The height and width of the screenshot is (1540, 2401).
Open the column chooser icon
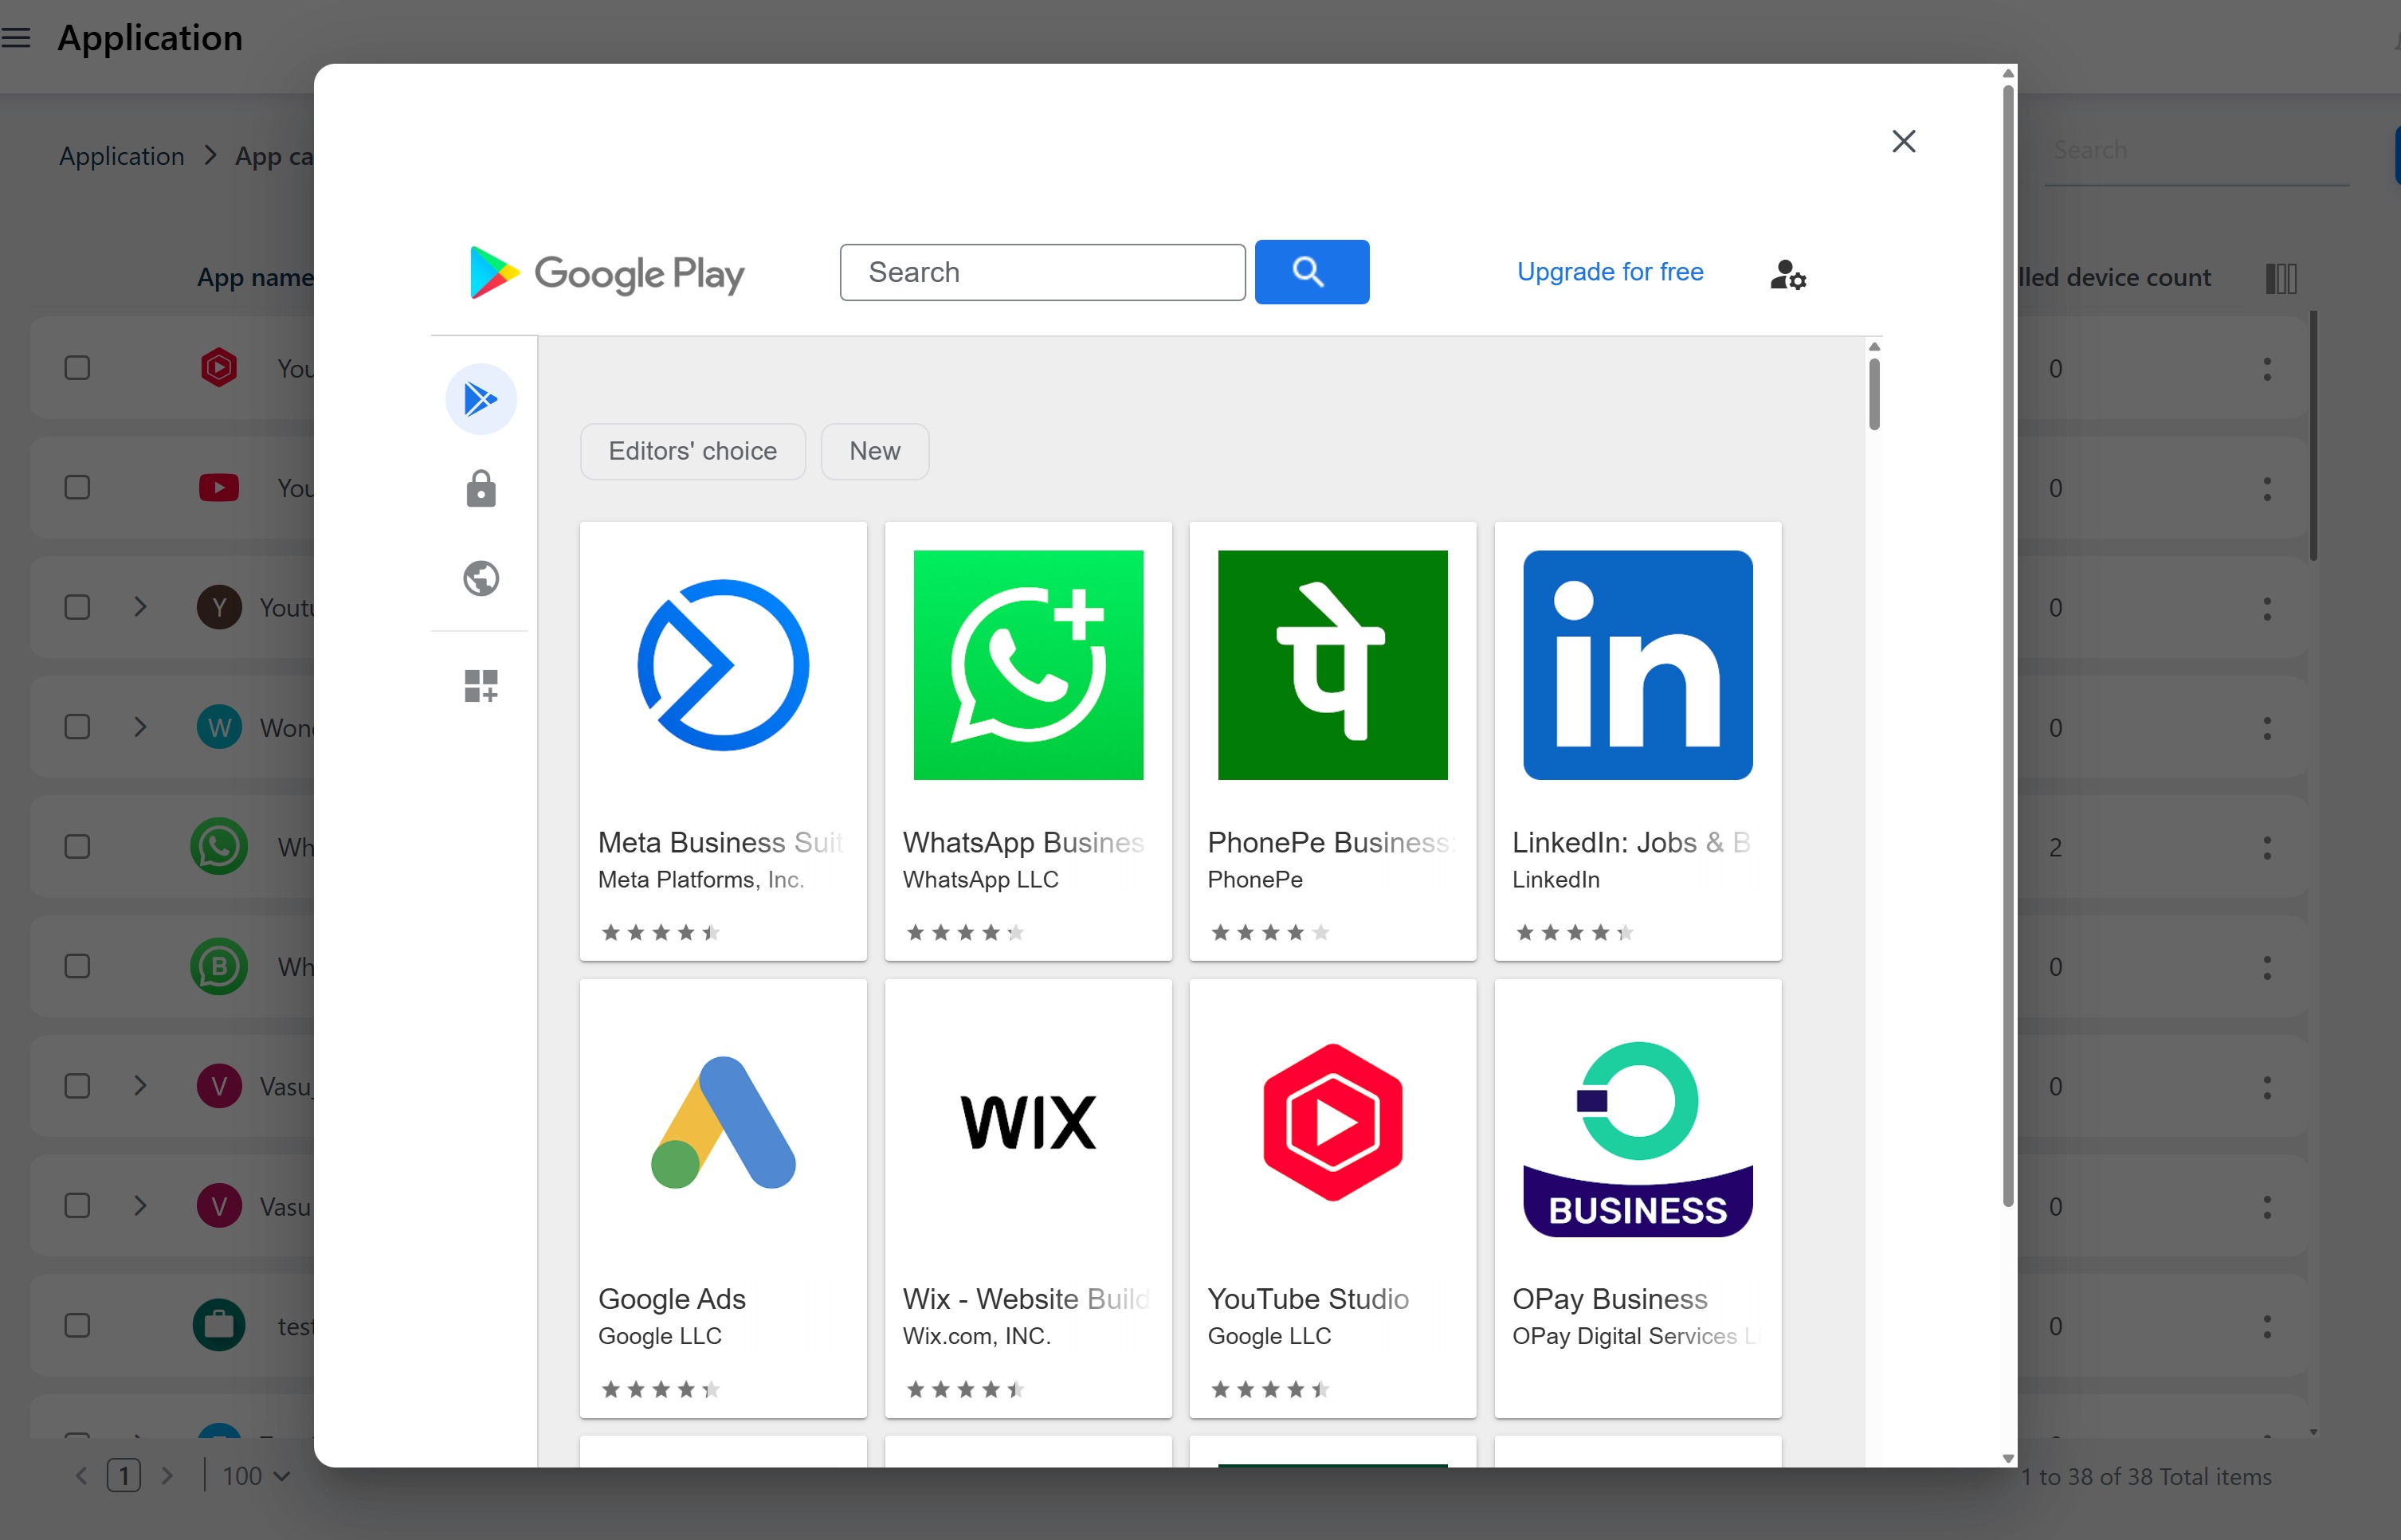click(2280, 278)
